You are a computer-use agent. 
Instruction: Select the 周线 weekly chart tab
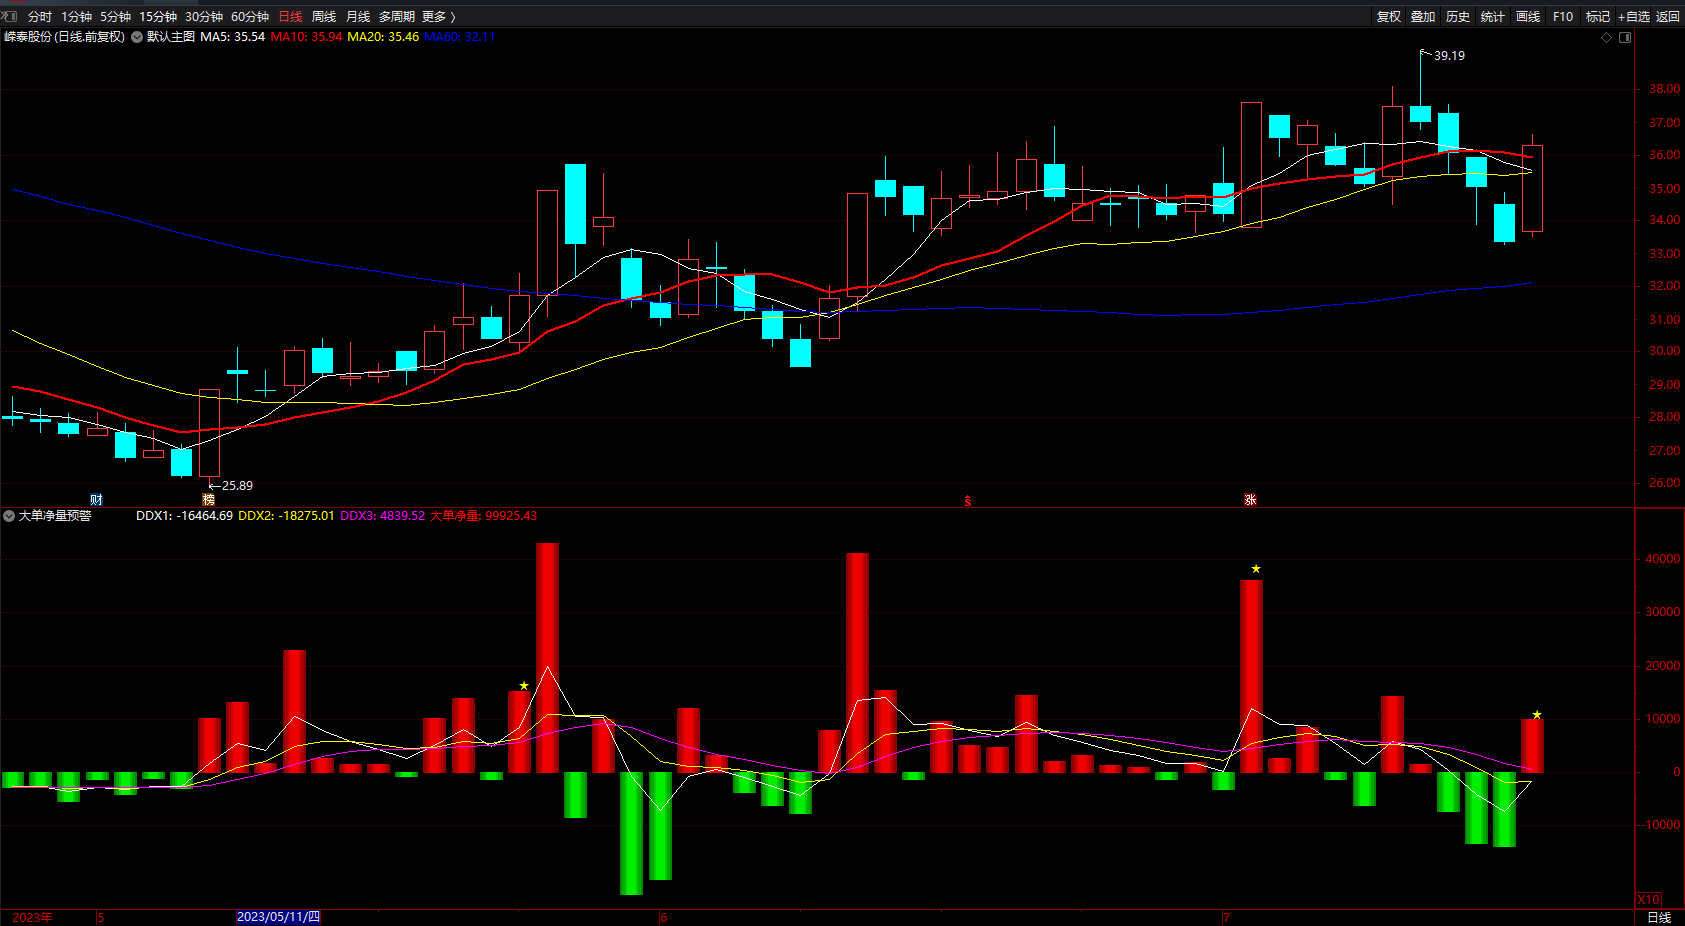(324, 17)
